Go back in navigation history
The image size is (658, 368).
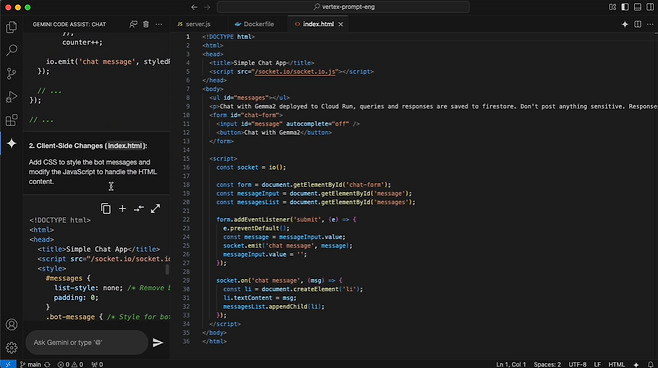click(194, 7)
